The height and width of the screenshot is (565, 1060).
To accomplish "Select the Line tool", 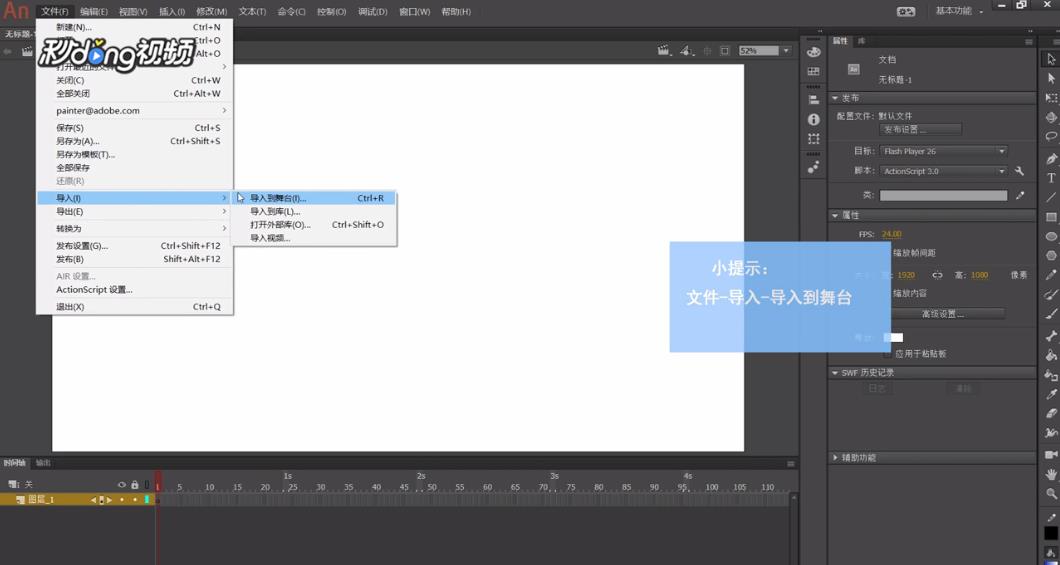I will 1051,197.
